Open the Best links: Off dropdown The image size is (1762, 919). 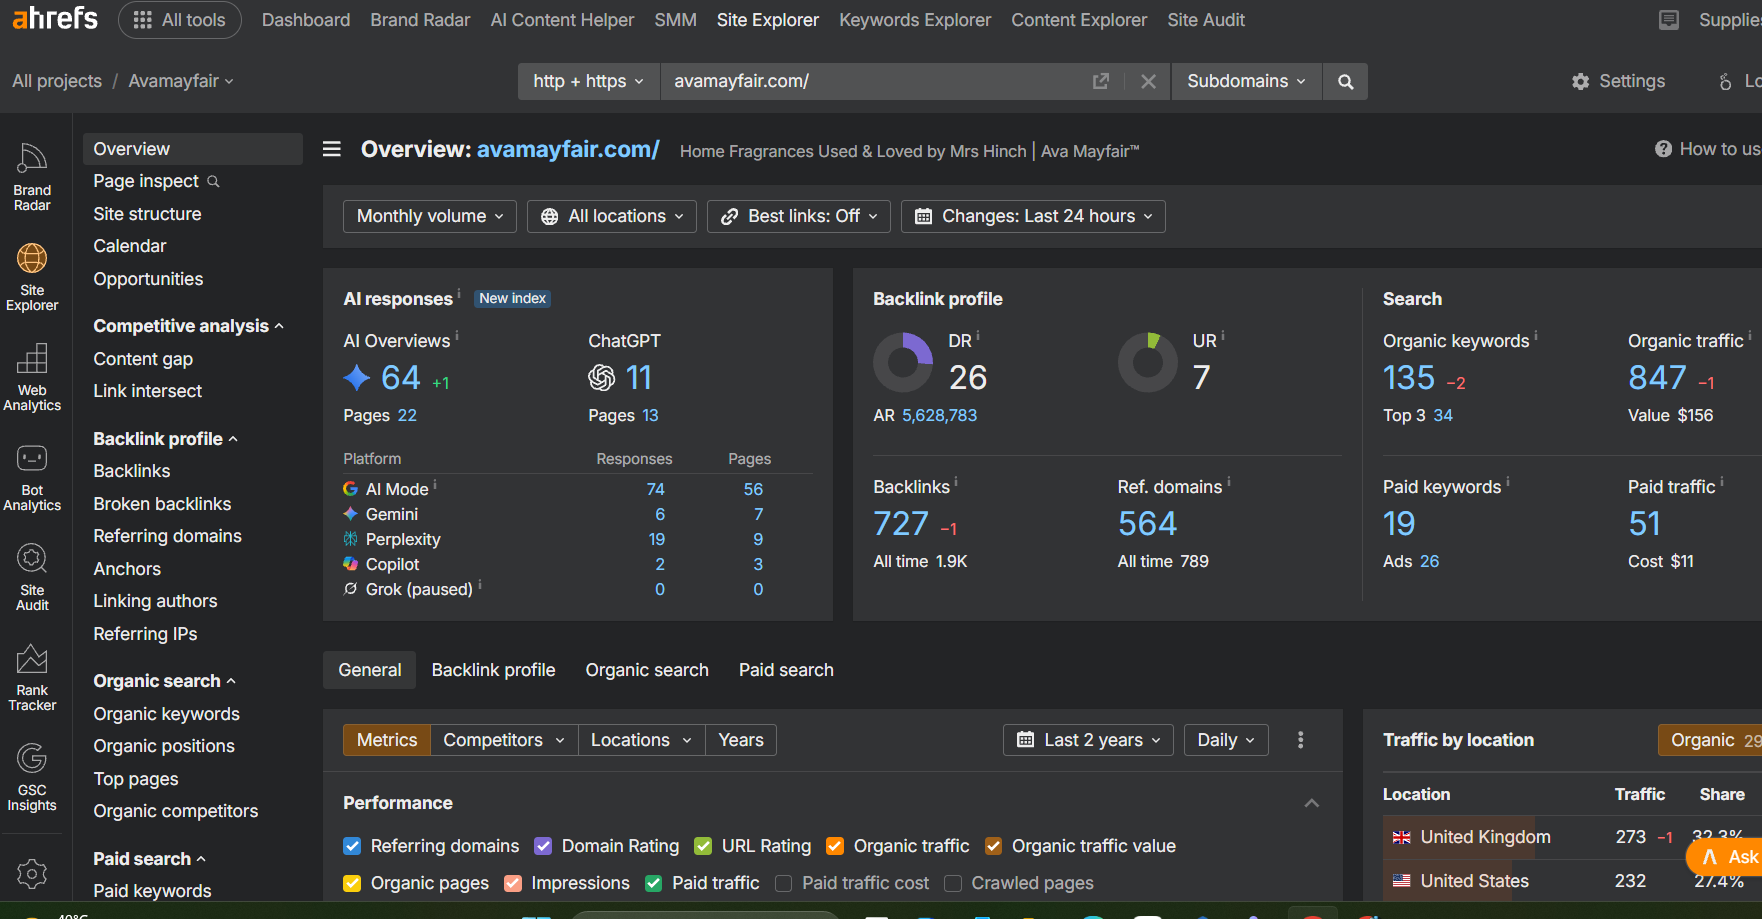click(x=799, y=216)
